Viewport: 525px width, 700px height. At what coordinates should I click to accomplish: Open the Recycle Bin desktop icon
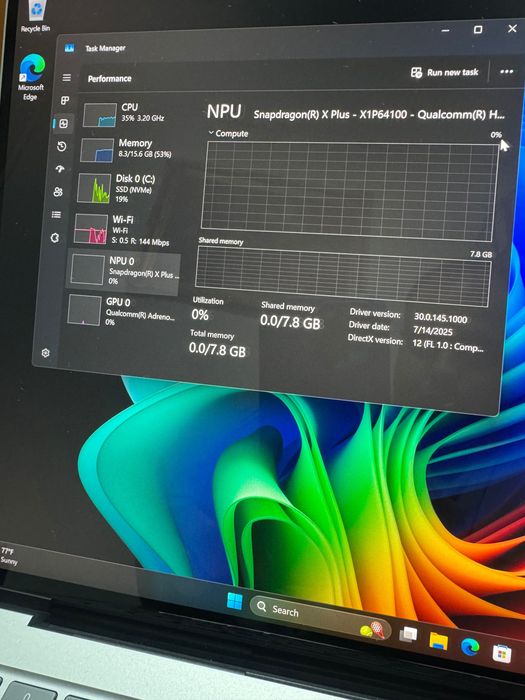tap(36, 17)
